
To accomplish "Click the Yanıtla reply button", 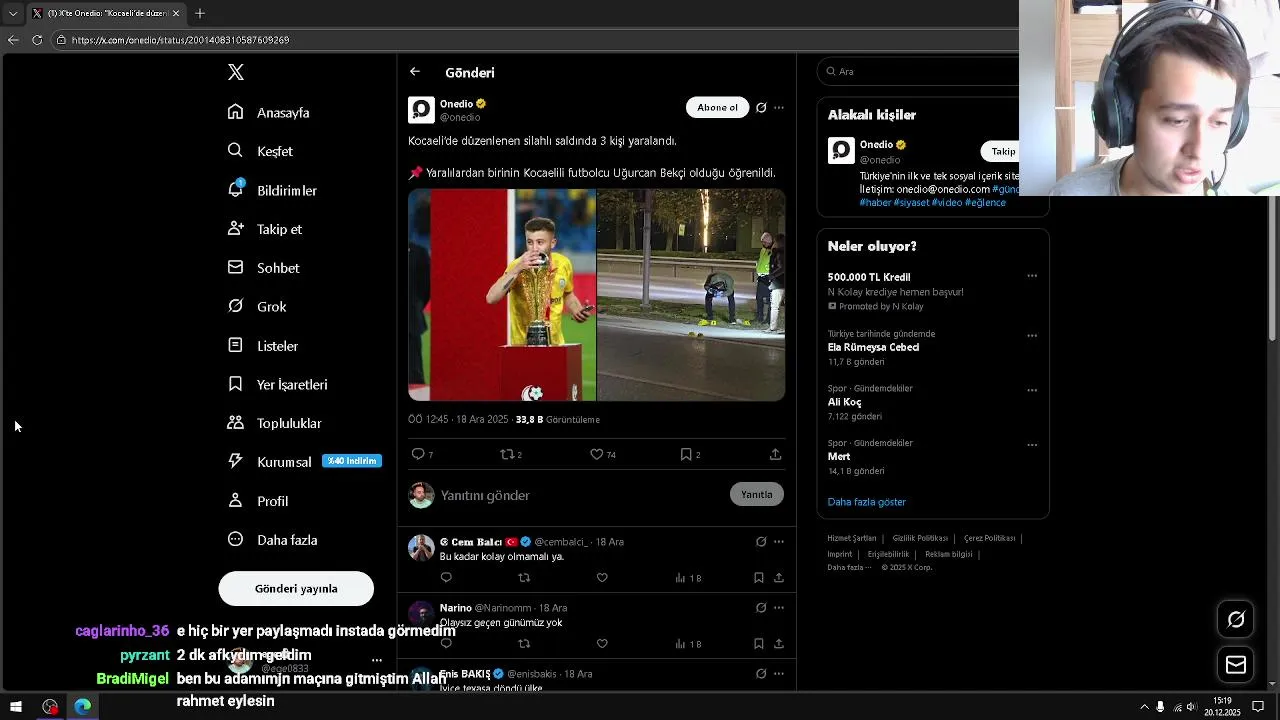I will [757, 494].
